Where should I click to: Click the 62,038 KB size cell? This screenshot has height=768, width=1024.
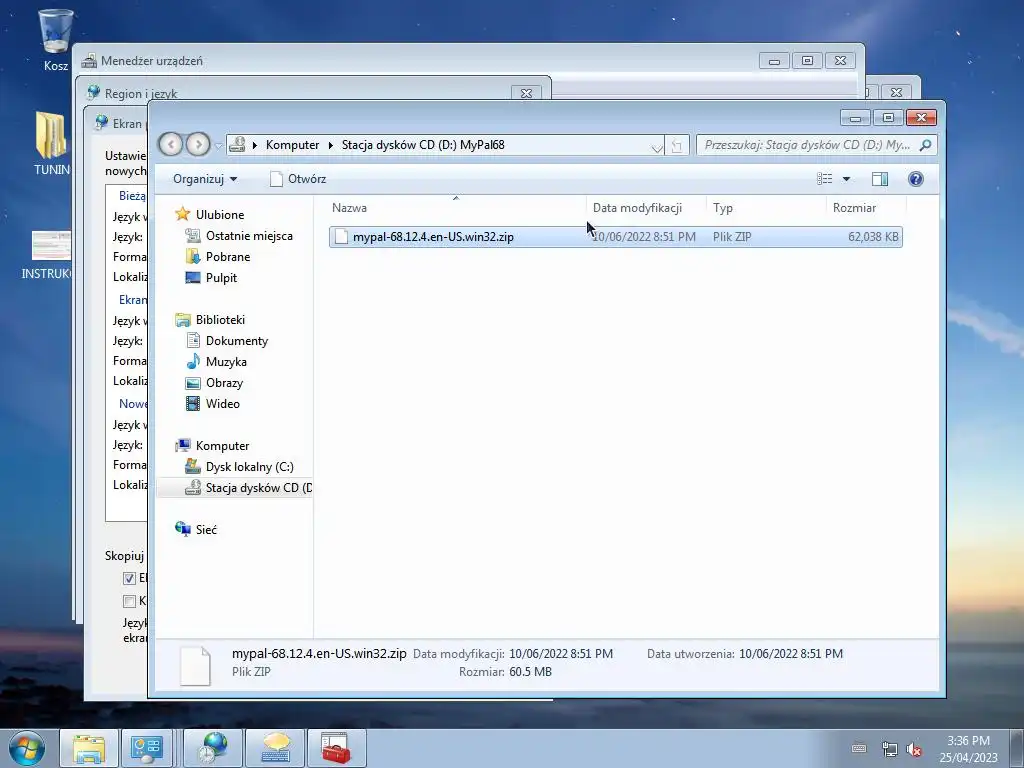[x=873, y=237]
